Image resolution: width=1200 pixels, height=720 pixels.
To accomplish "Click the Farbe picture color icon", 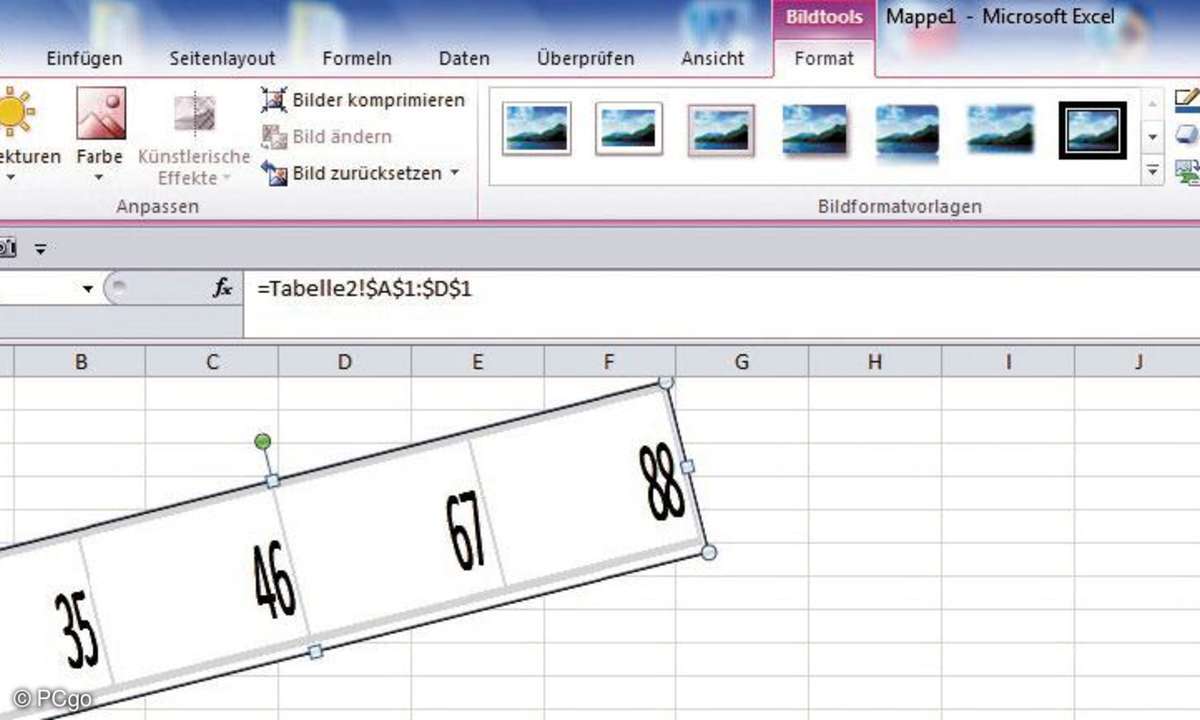I will point(101,114).
